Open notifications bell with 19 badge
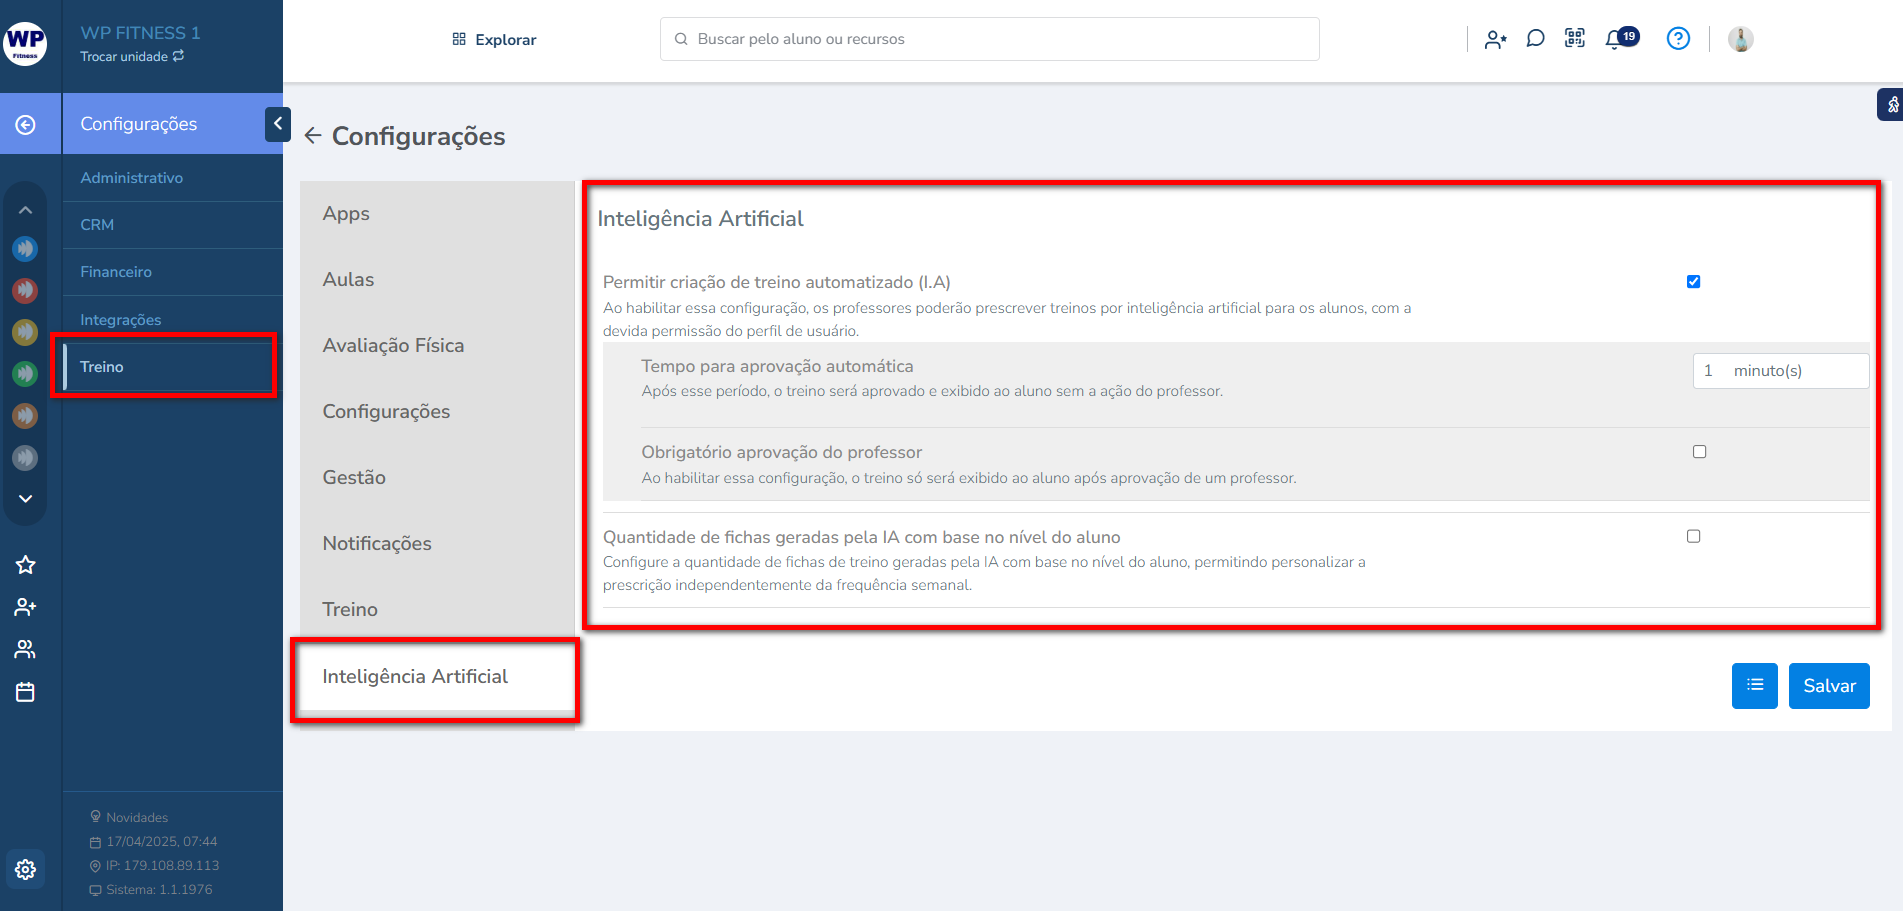 (1615, 39)
